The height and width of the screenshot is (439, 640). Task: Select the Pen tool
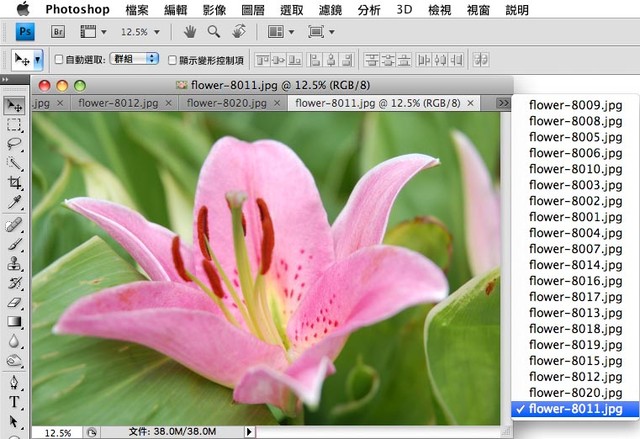coord(15,383)
